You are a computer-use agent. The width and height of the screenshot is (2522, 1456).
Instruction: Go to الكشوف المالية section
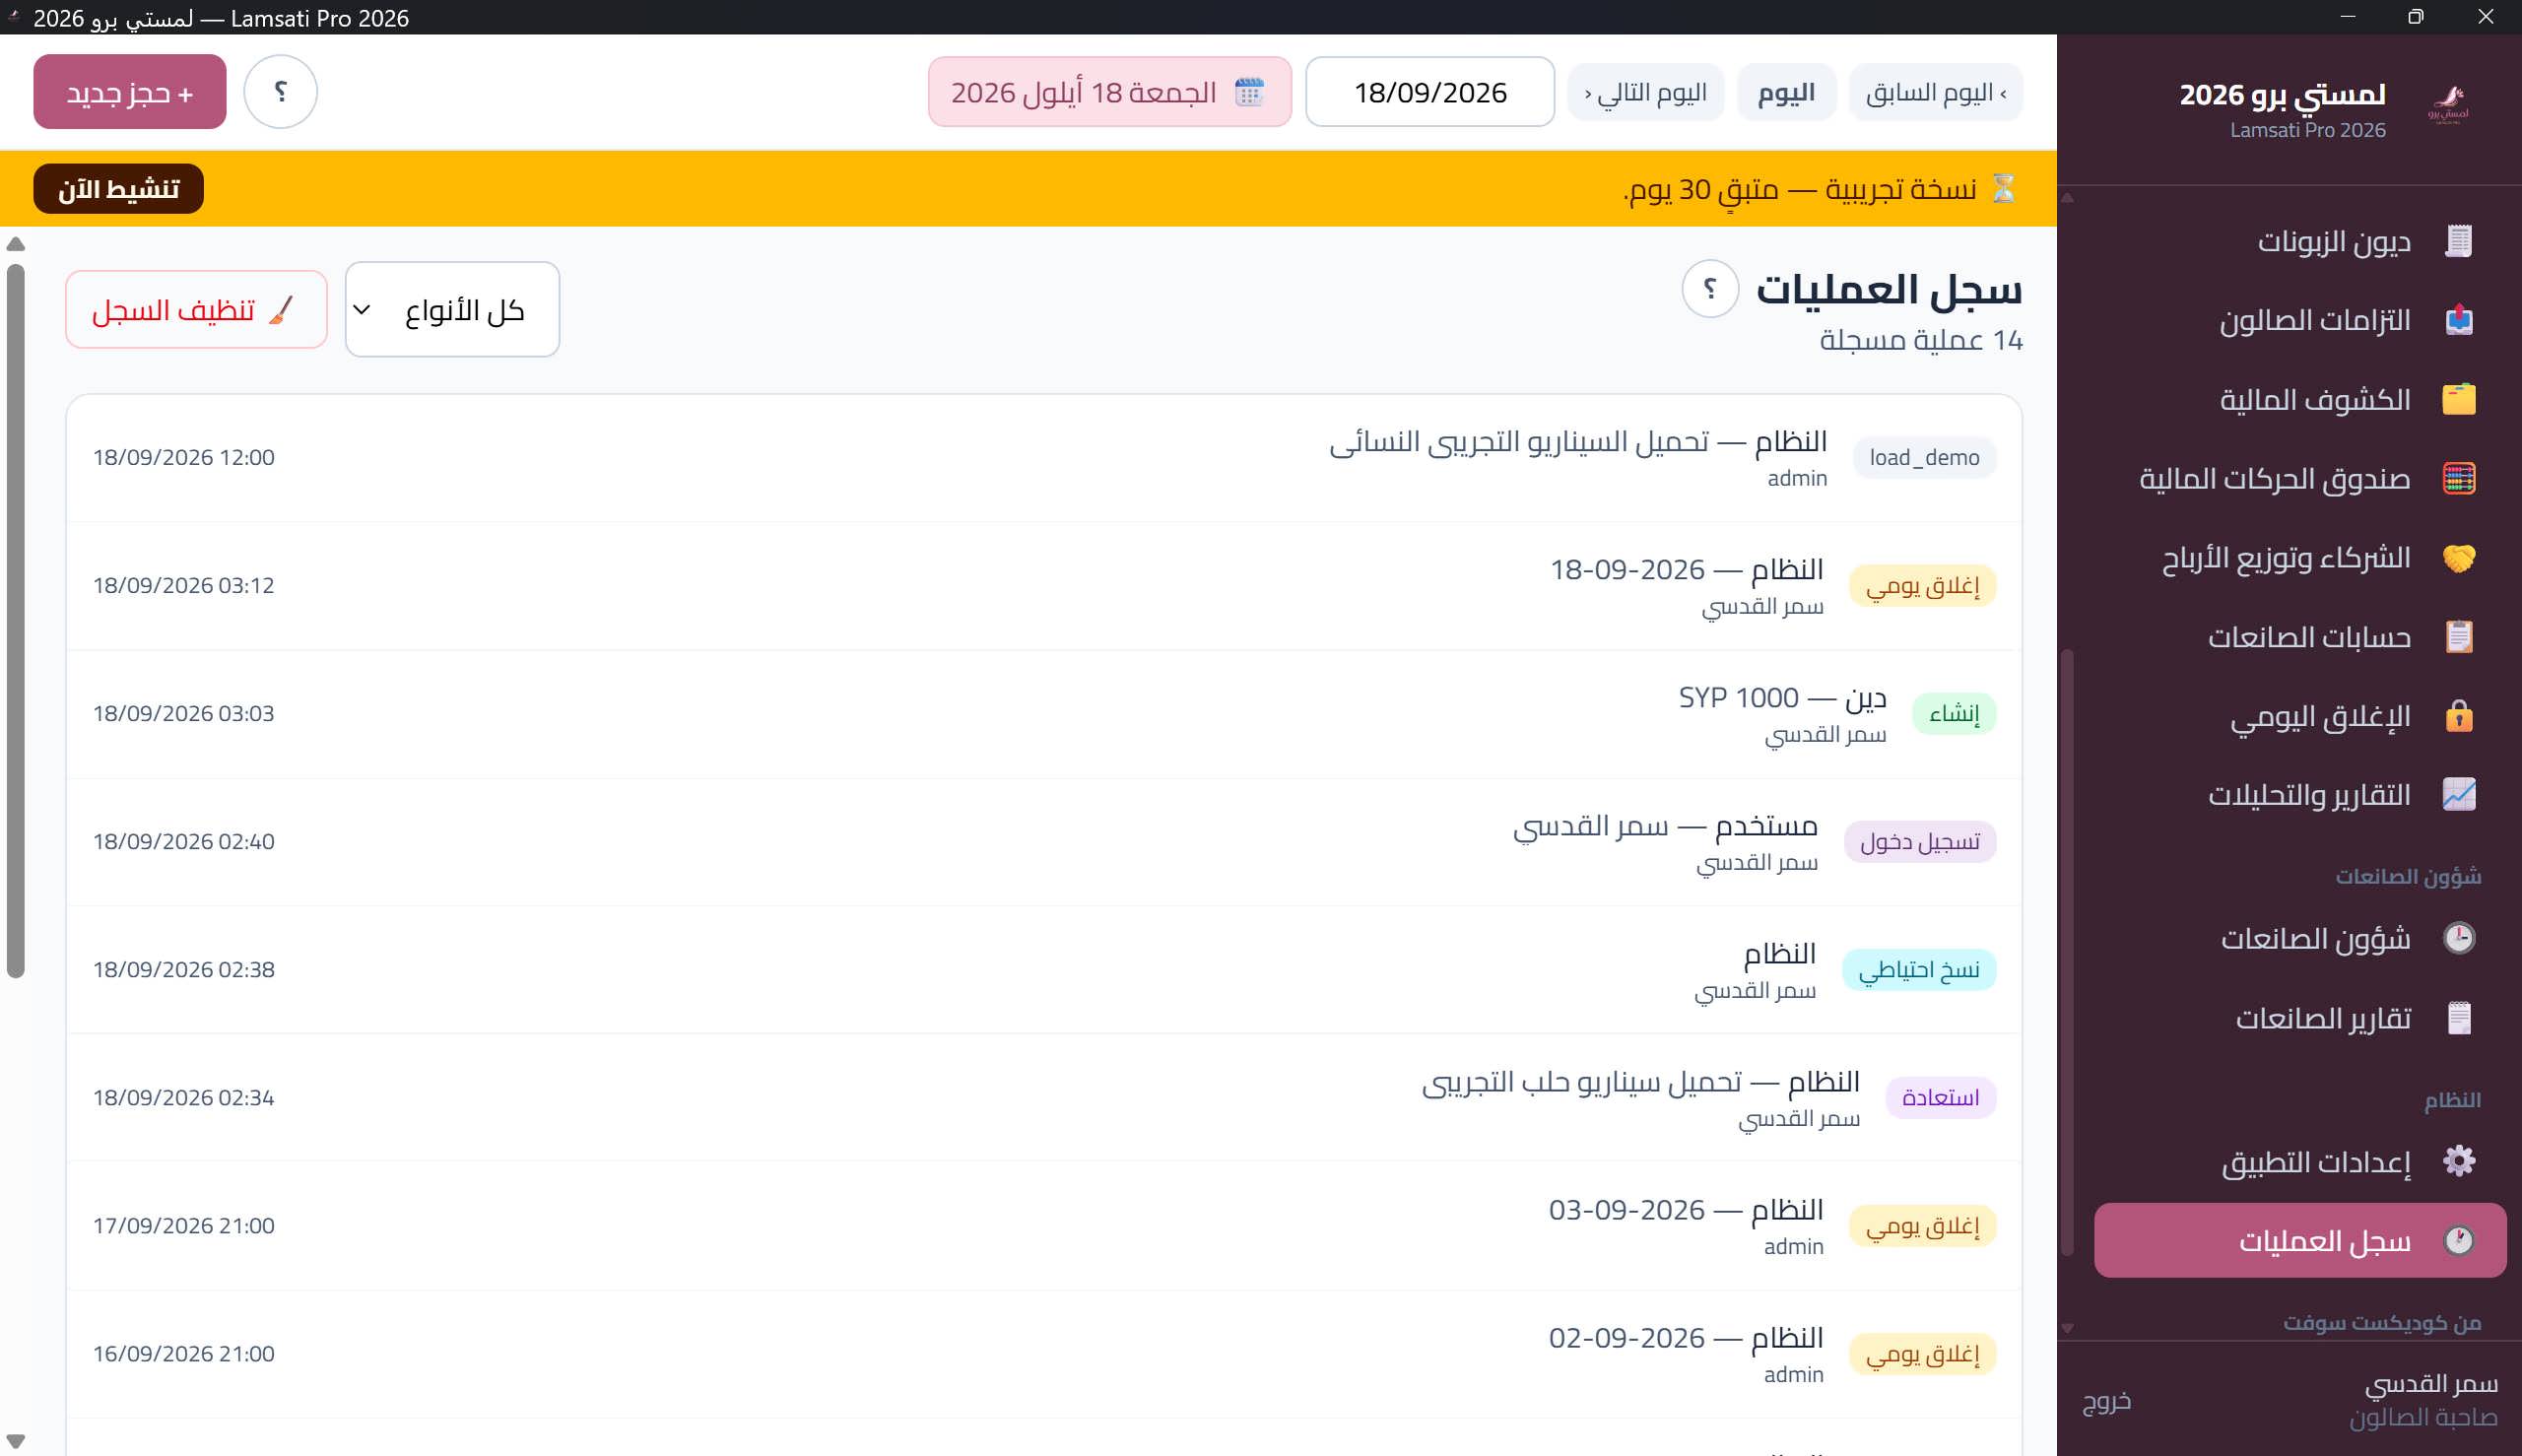2300,399
